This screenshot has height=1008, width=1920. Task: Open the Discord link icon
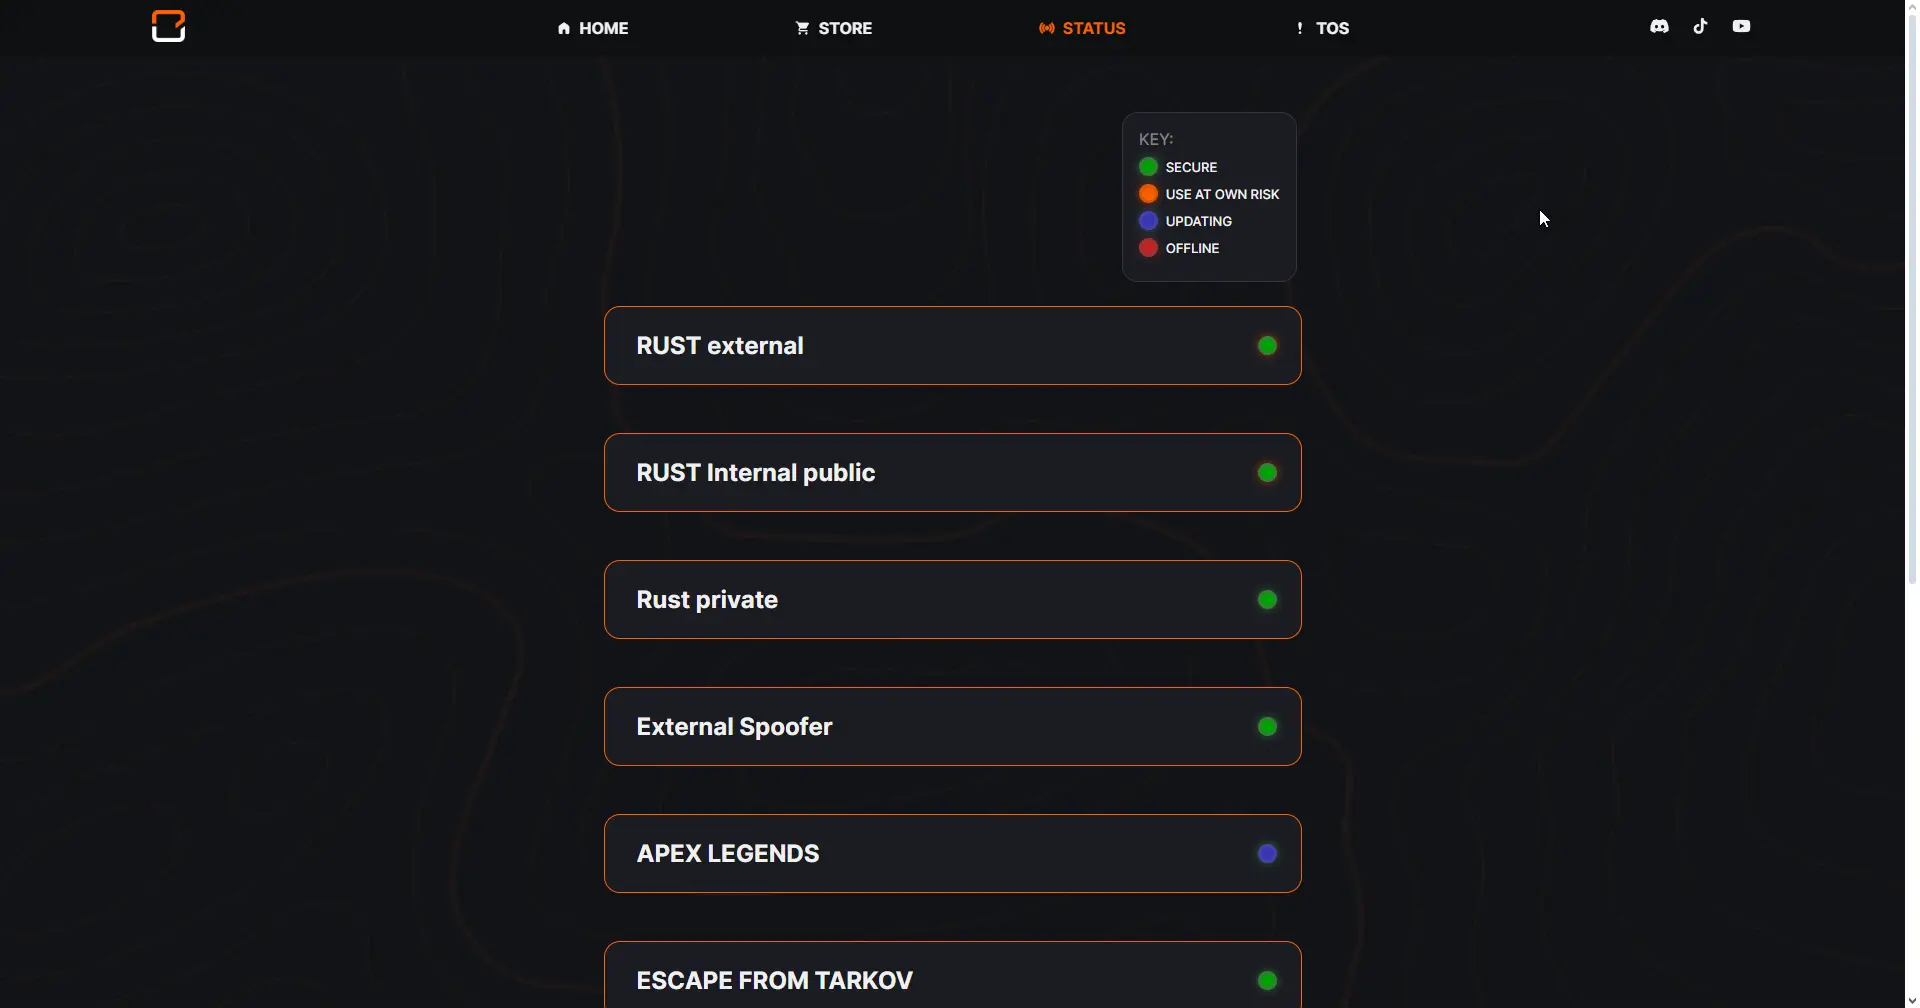pos(1660,27)
